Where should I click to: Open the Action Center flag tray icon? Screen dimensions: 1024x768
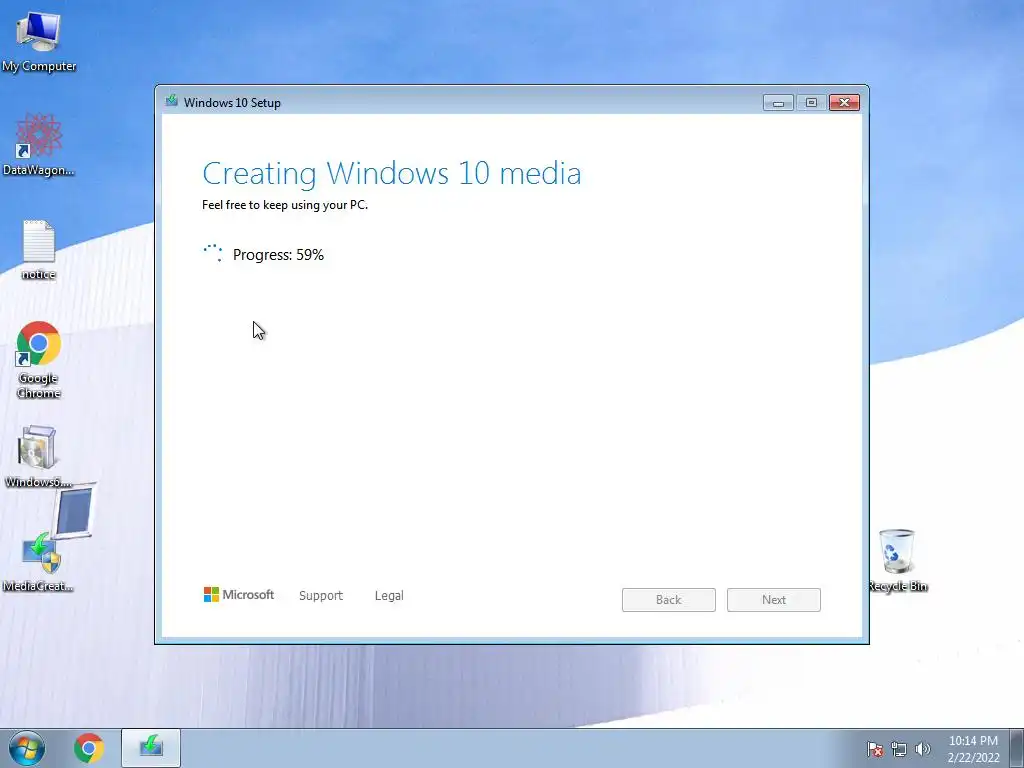[874, 749]
